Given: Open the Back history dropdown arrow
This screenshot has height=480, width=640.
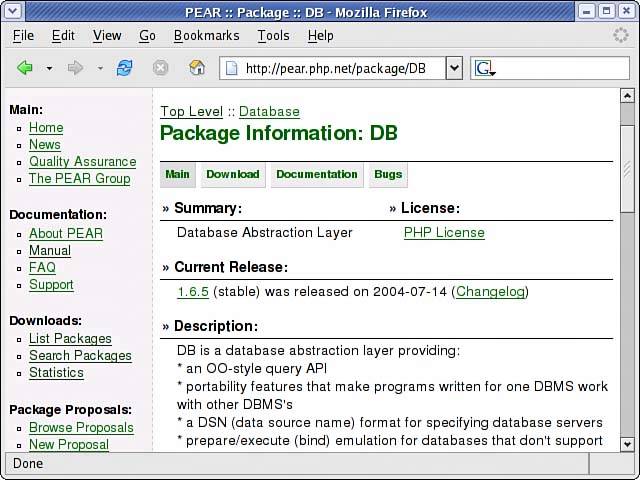Looking at the screenshot, I should 49,69.
